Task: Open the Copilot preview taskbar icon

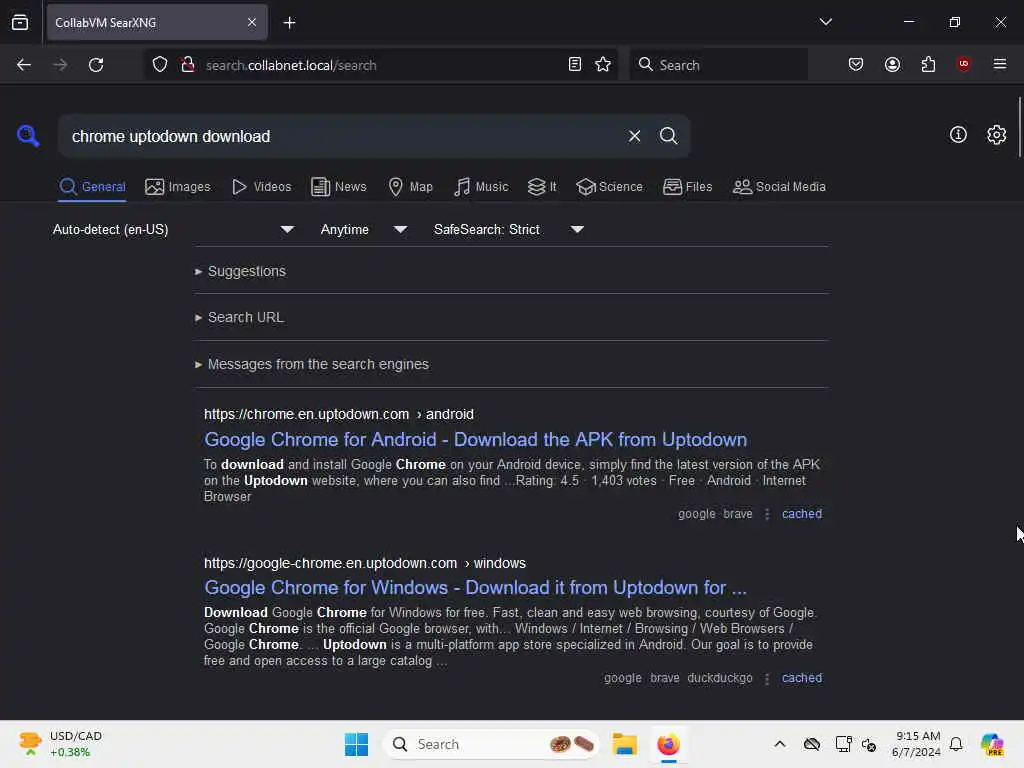Action: [x=992, y=744]
